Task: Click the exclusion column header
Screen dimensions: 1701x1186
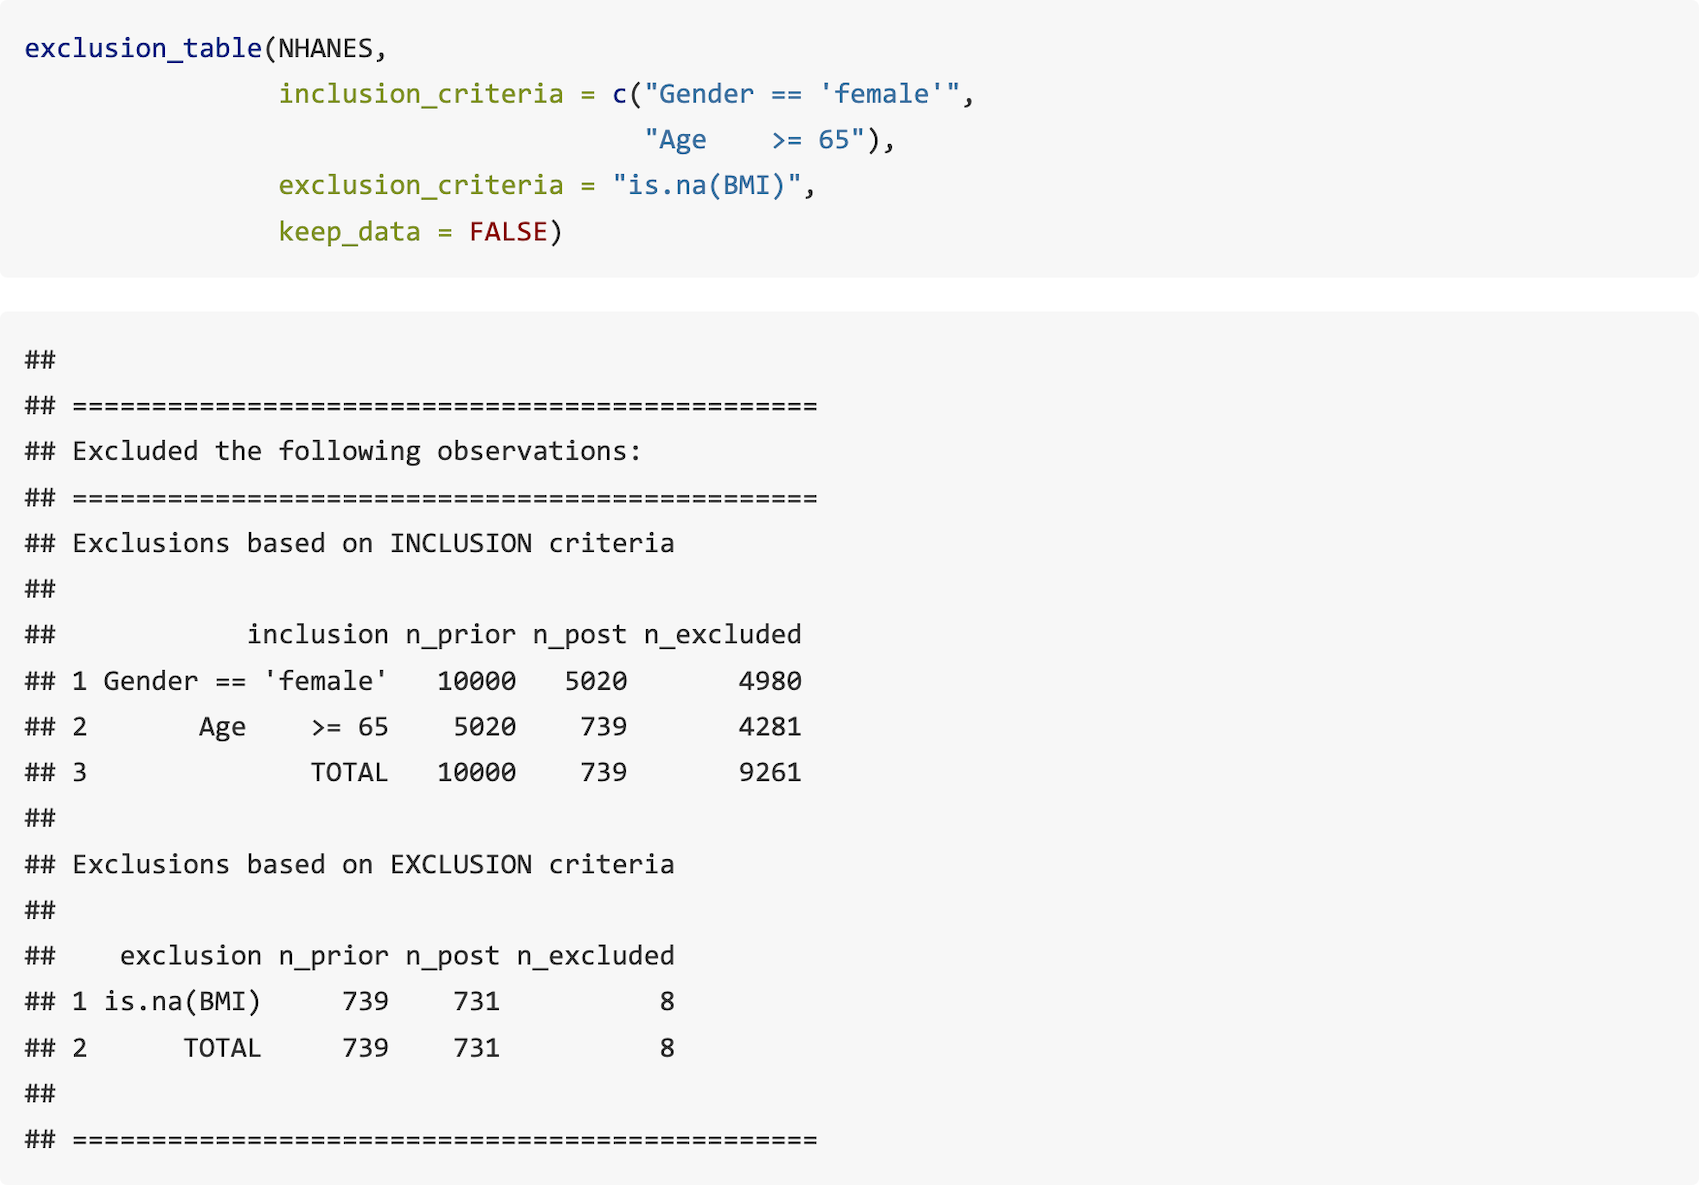Action: [x=191, y=956]
